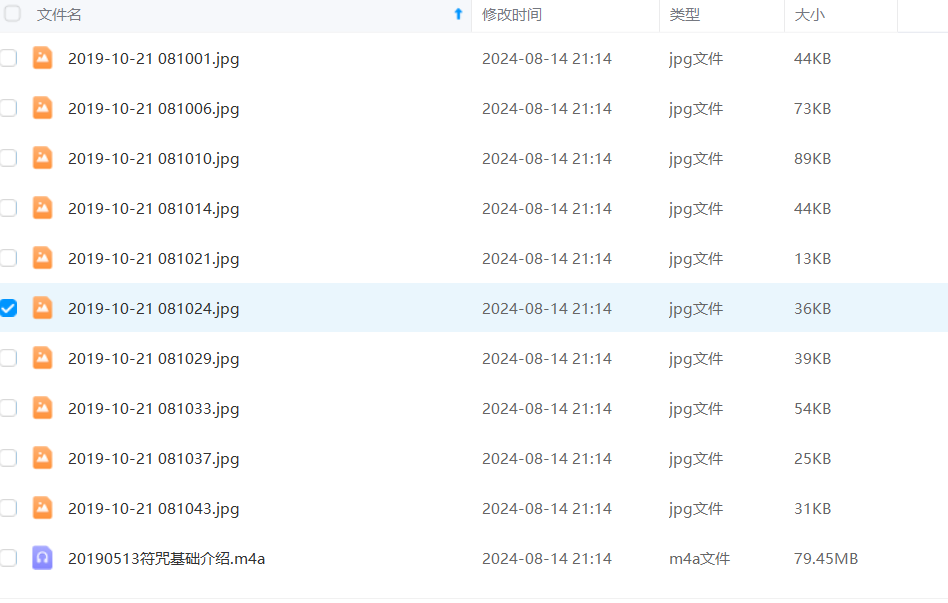The width and height of the screenshot is (948, 603).
Task: Open file name 2019-10-21 081033.jpg
Action: [153, 408]
